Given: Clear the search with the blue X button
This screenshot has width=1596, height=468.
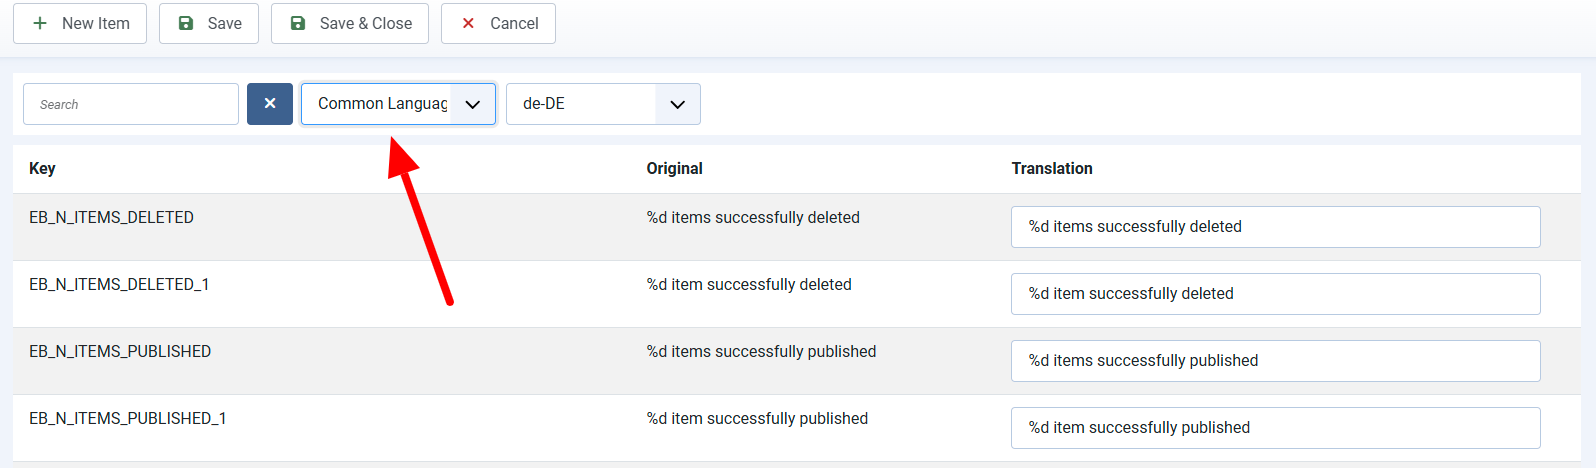Looking at the screenshot, I should coord(270,104).
